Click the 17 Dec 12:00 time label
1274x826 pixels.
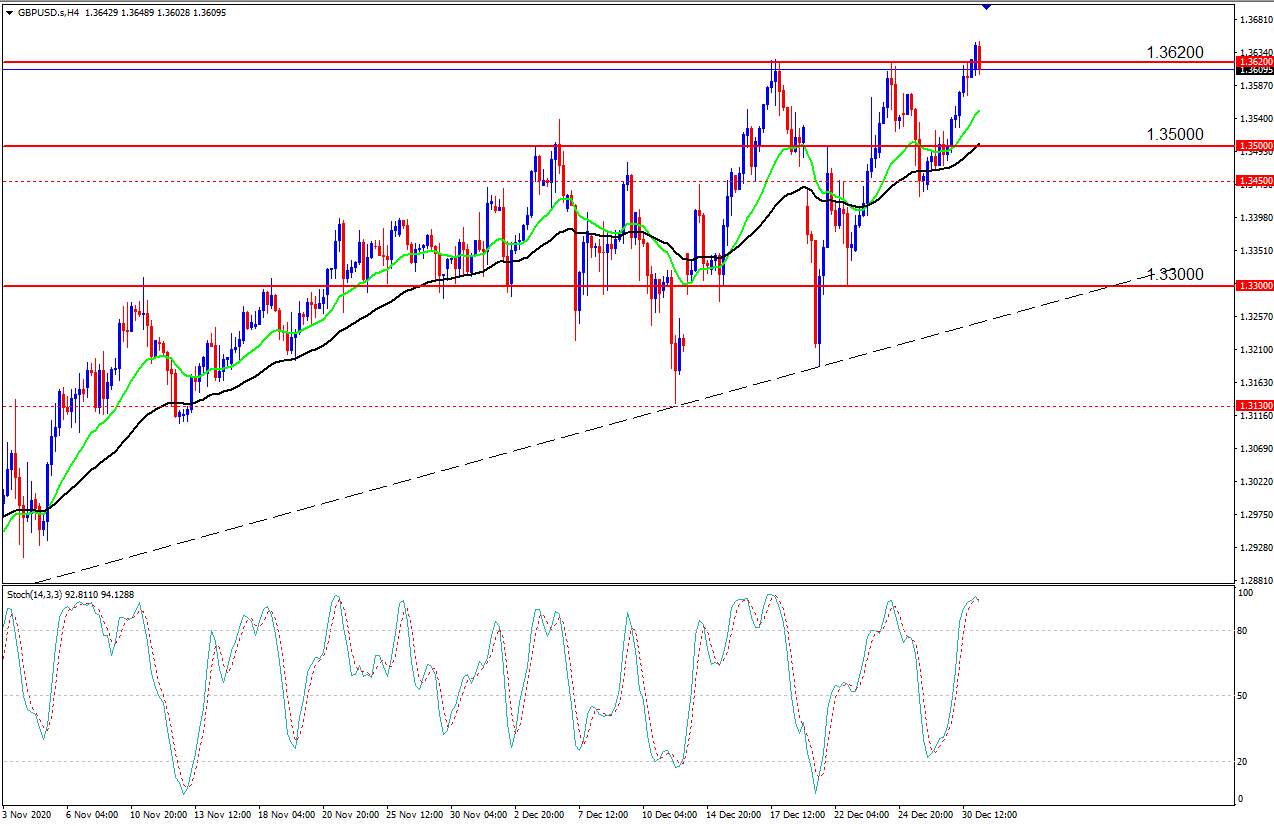click(x=798, y=815)
